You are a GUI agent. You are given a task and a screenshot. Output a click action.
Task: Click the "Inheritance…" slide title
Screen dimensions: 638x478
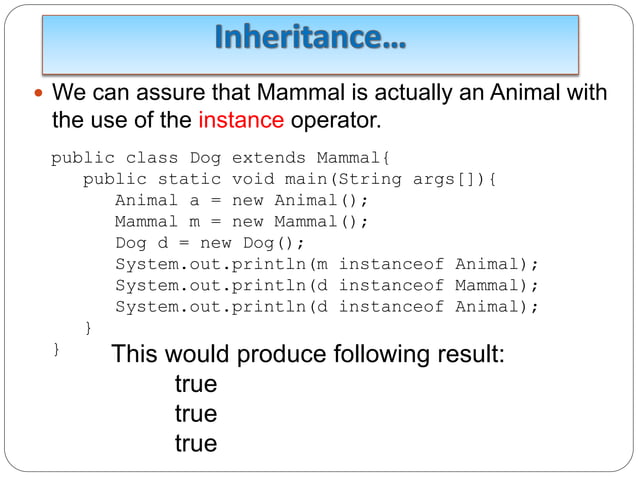(x=310, y=41)
